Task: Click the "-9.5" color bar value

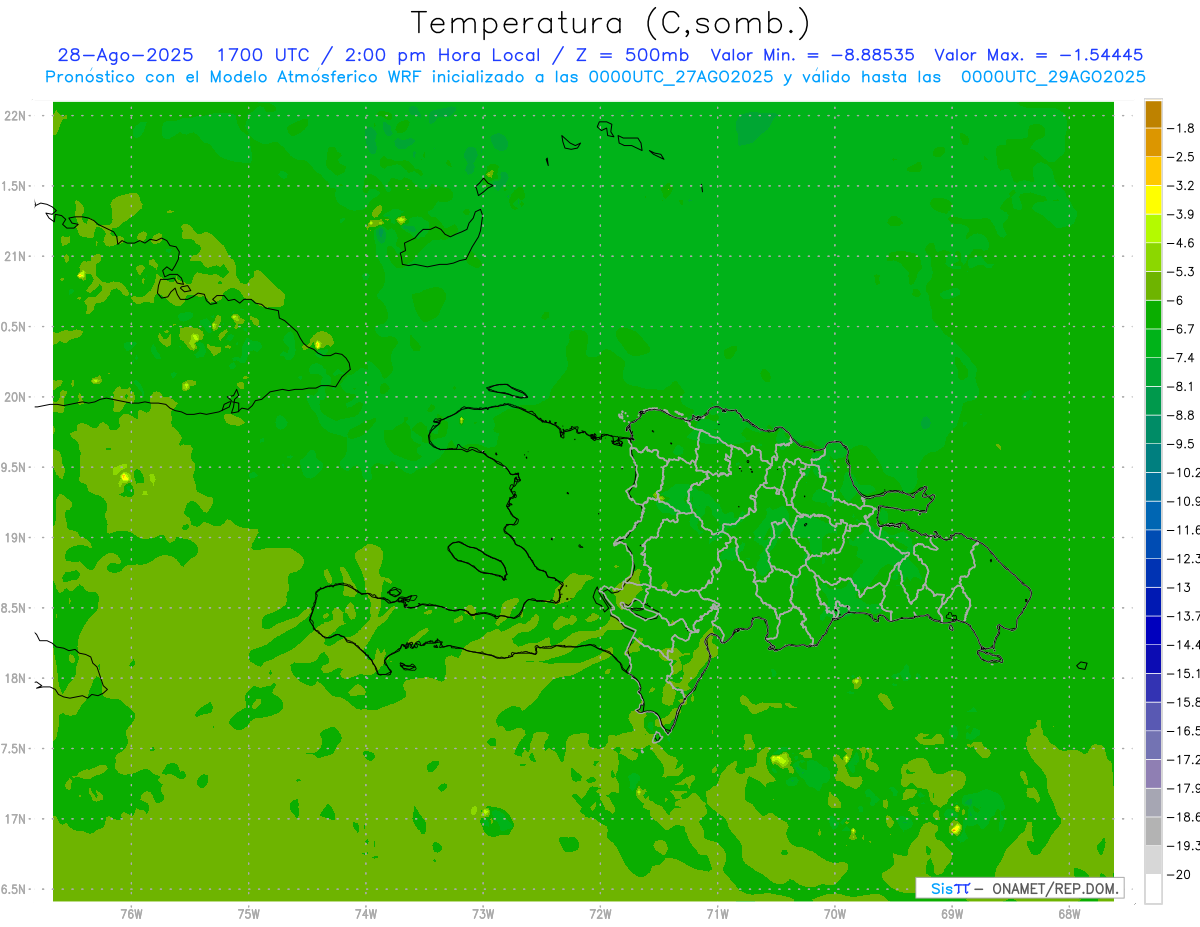Action: click(x=1181, y=443)
